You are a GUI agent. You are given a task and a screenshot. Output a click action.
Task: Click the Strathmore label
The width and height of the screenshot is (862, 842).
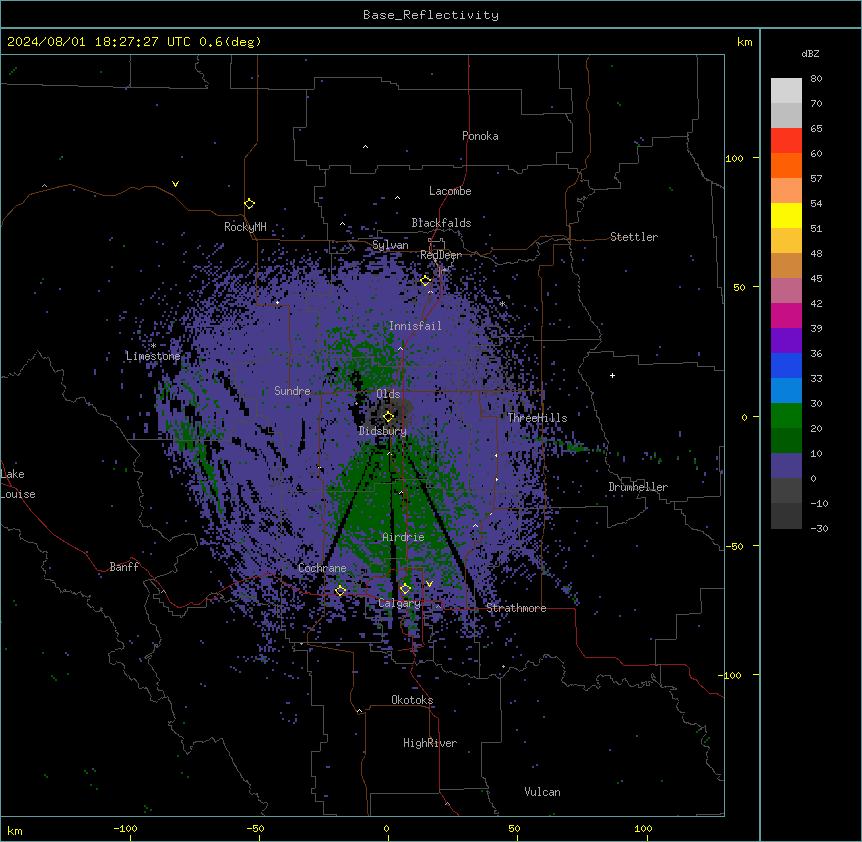click(516, 608)
